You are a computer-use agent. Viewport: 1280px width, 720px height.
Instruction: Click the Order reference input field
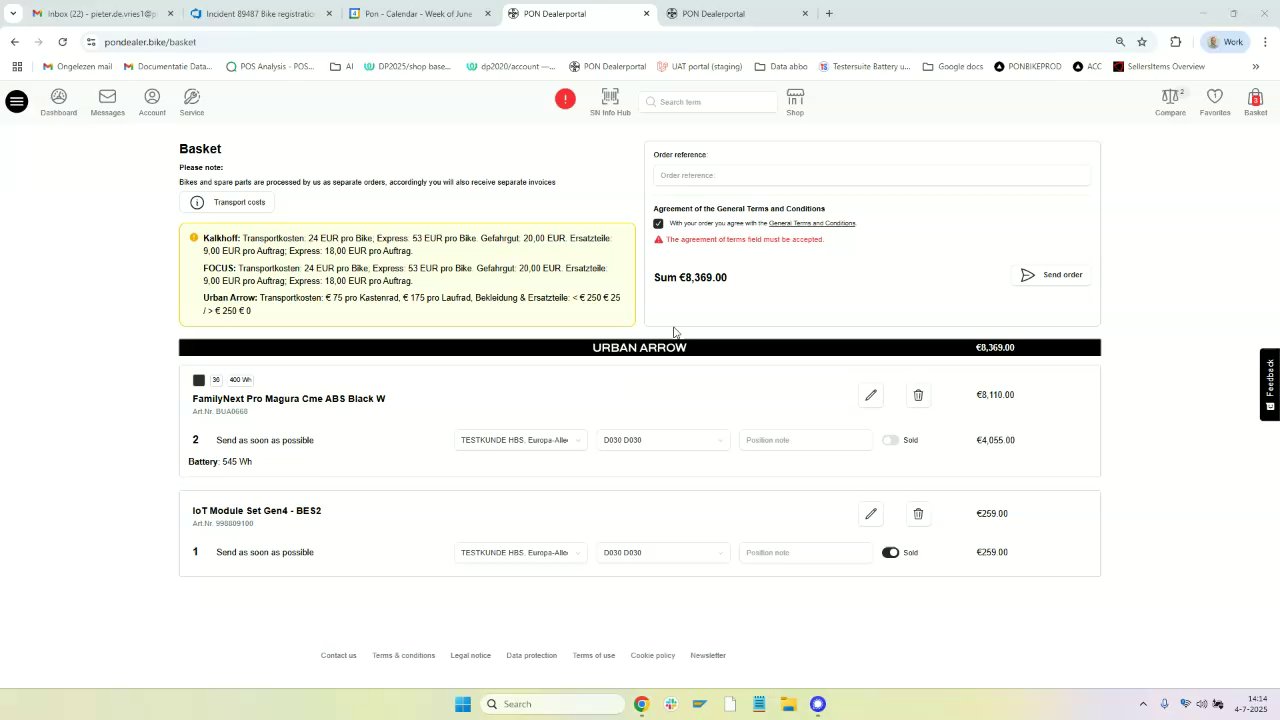pos(872,176)
